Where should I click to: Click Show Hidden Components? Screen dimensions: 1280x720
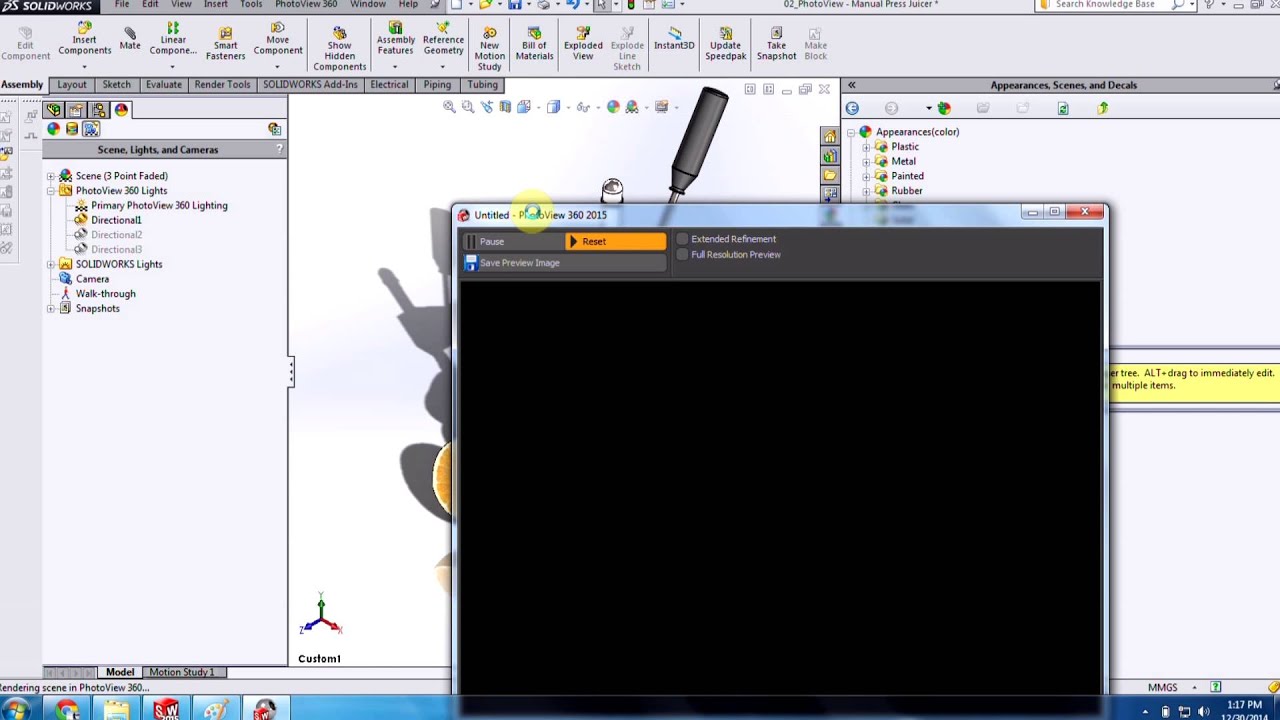pyautogui.click(x=340, y=49)
